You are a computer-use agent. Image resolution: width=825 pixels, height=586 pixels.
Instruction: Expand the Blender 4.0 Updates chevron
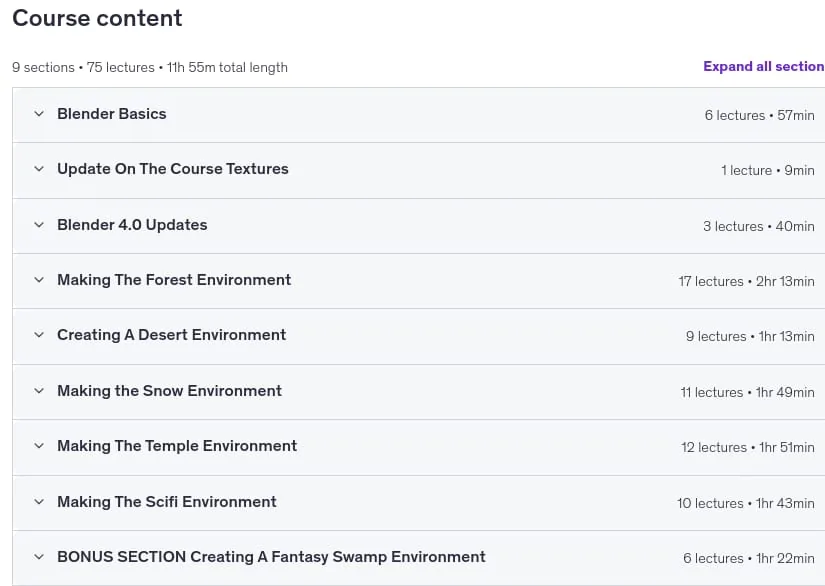coord(39,225)
